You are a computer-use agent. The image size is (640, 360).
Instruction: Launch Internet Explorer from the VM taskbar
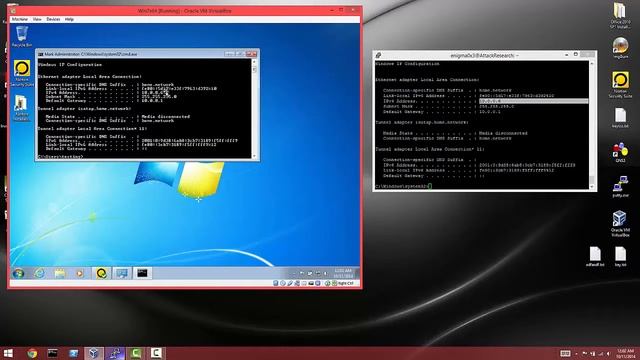(39, 273)
